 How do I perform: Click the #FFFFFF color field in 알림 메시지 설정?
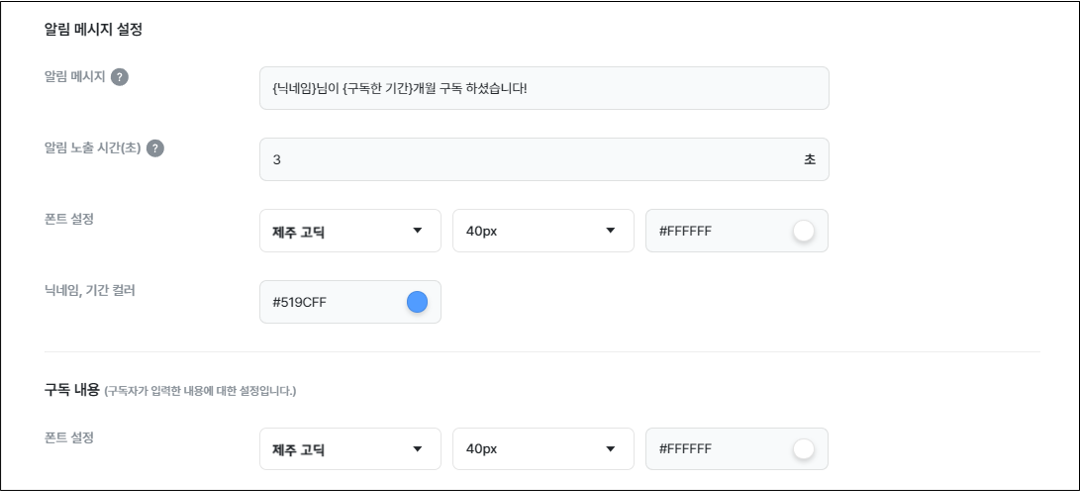(x=737, y=231)
